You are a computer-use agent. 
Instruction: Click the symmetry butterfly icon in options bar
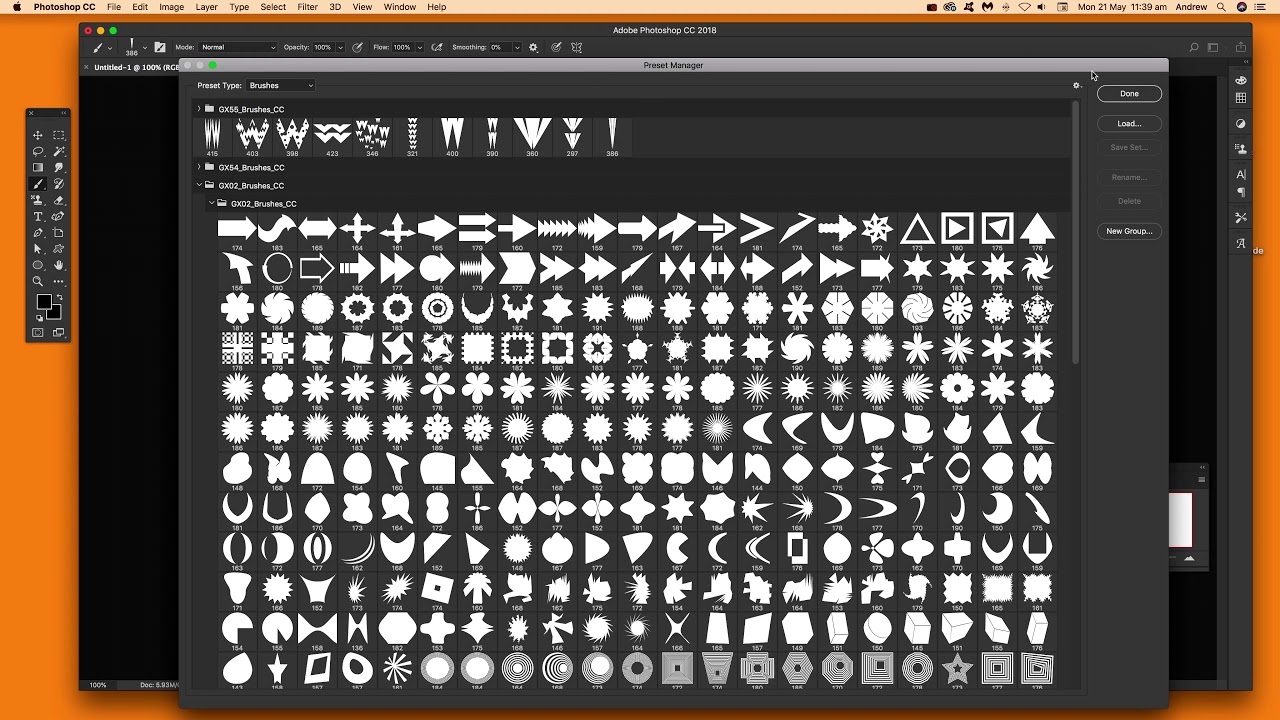(576, 47)
